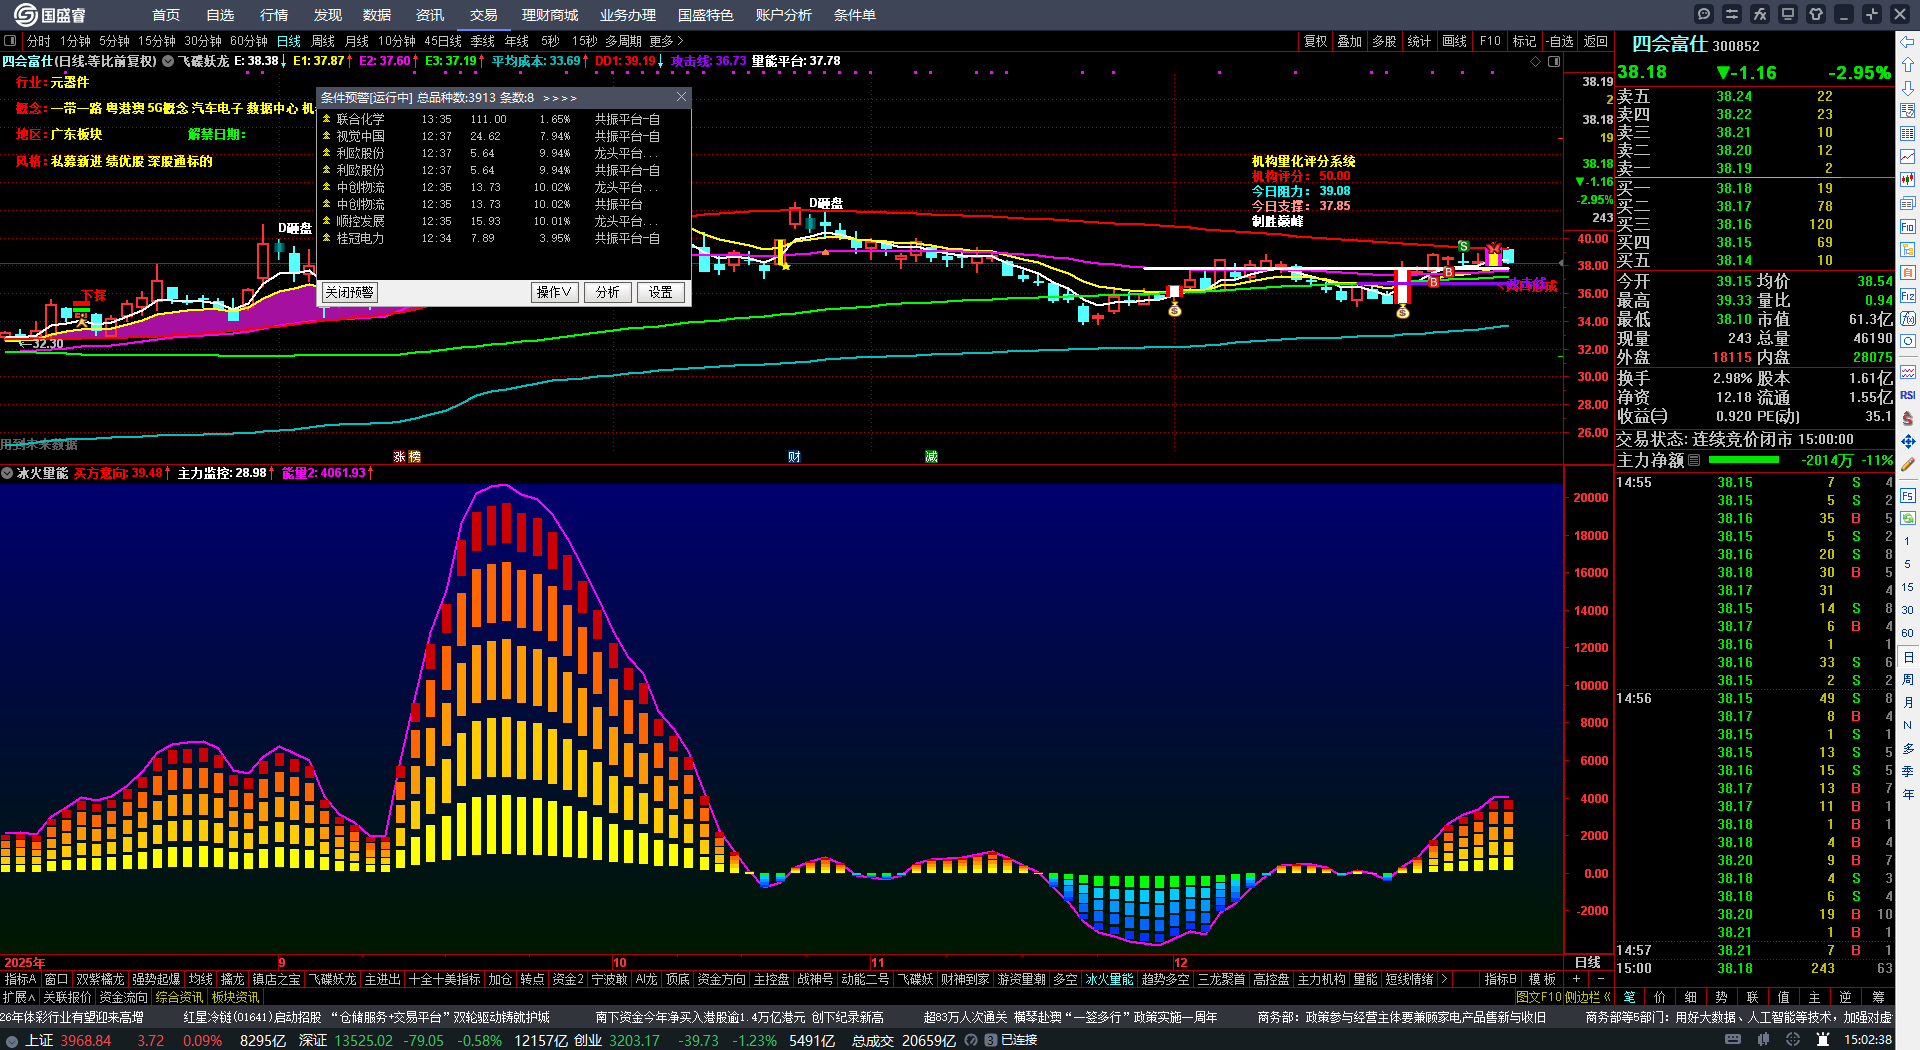Toggle 叠加 overlay mode
This screenshot has height=1050, width=1920.
[1350, 41]
